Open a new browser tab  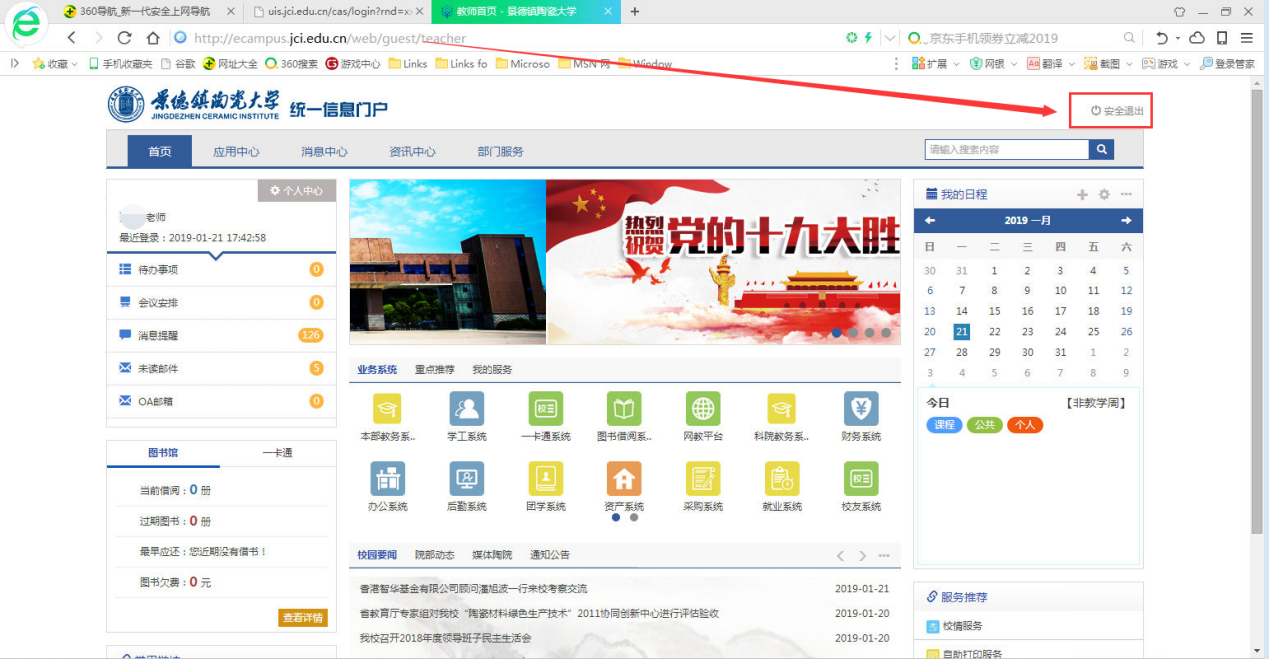click(635, 11)
